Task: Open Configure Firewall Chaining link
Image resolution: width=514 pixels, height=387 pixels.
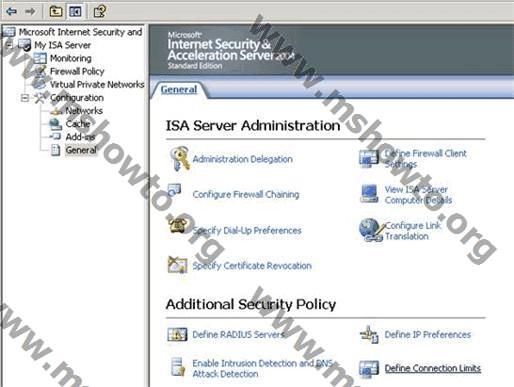Action: 246,194
